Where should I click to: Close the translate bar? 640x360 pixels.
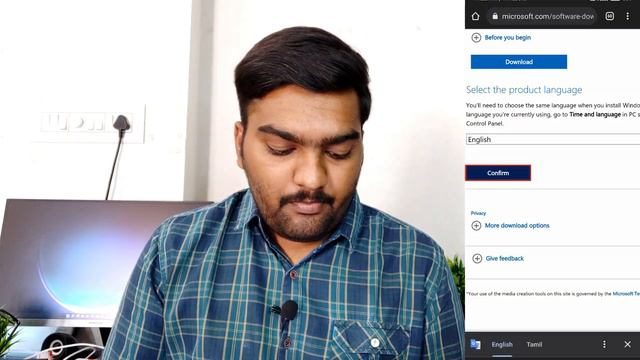[627, 344]
